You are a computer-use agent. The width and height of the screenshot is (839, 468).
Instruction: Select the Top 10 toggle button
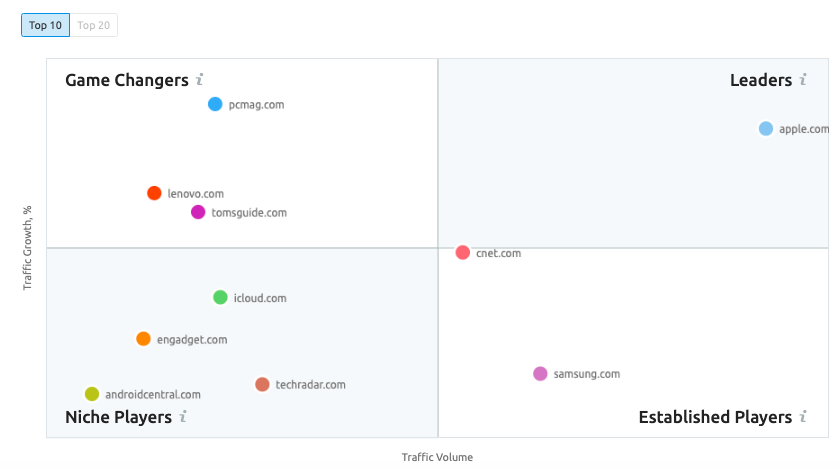45,25
